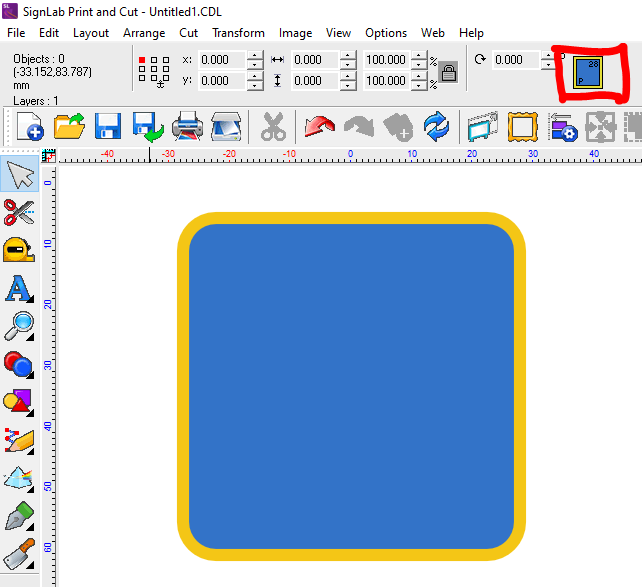
Task: Adjust the height percent stepper
Action: coord(418,81)
